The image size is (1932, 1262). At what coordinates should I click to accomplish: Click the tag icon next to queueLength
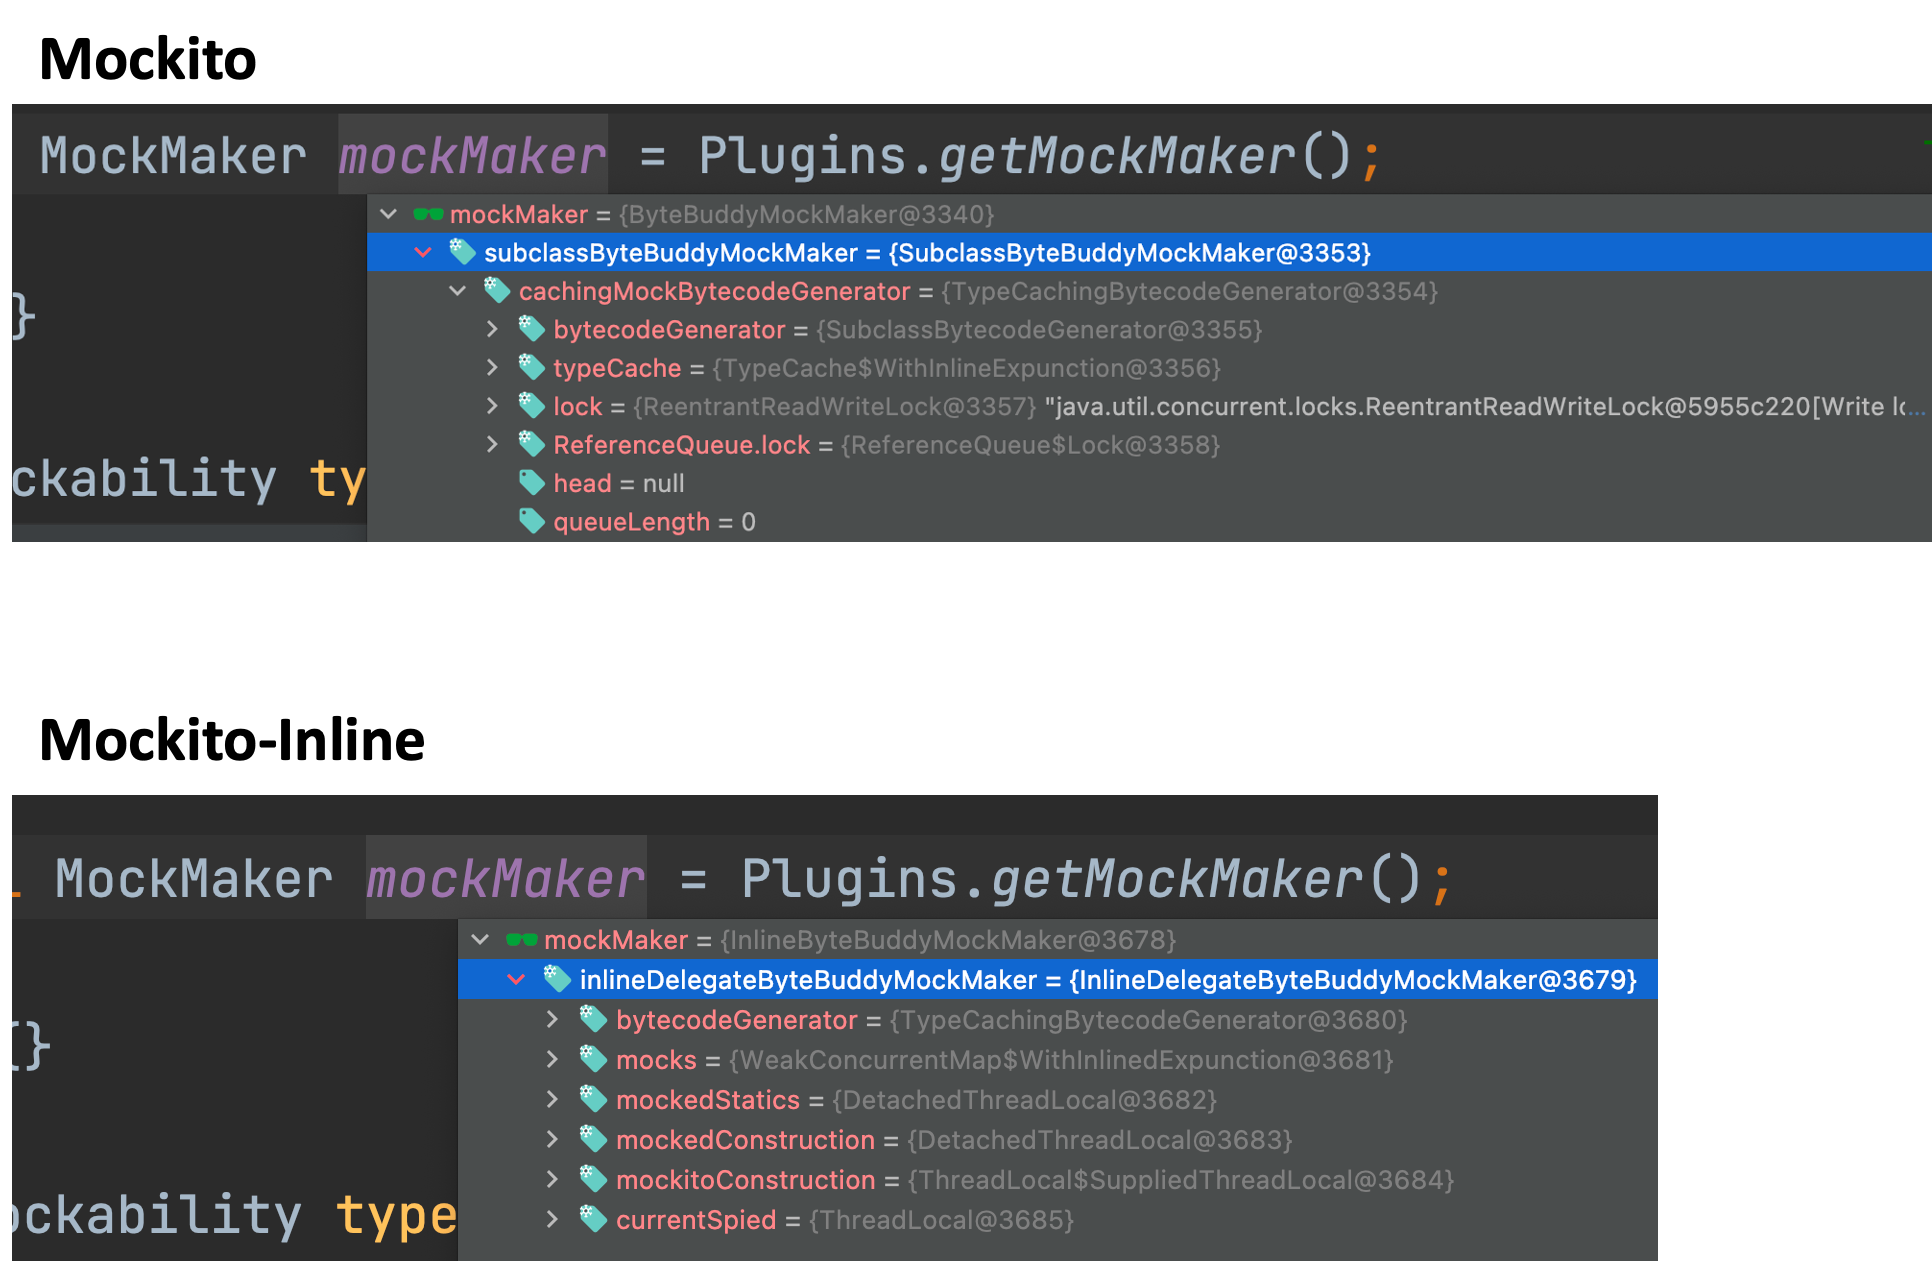(x=531, y=522)
